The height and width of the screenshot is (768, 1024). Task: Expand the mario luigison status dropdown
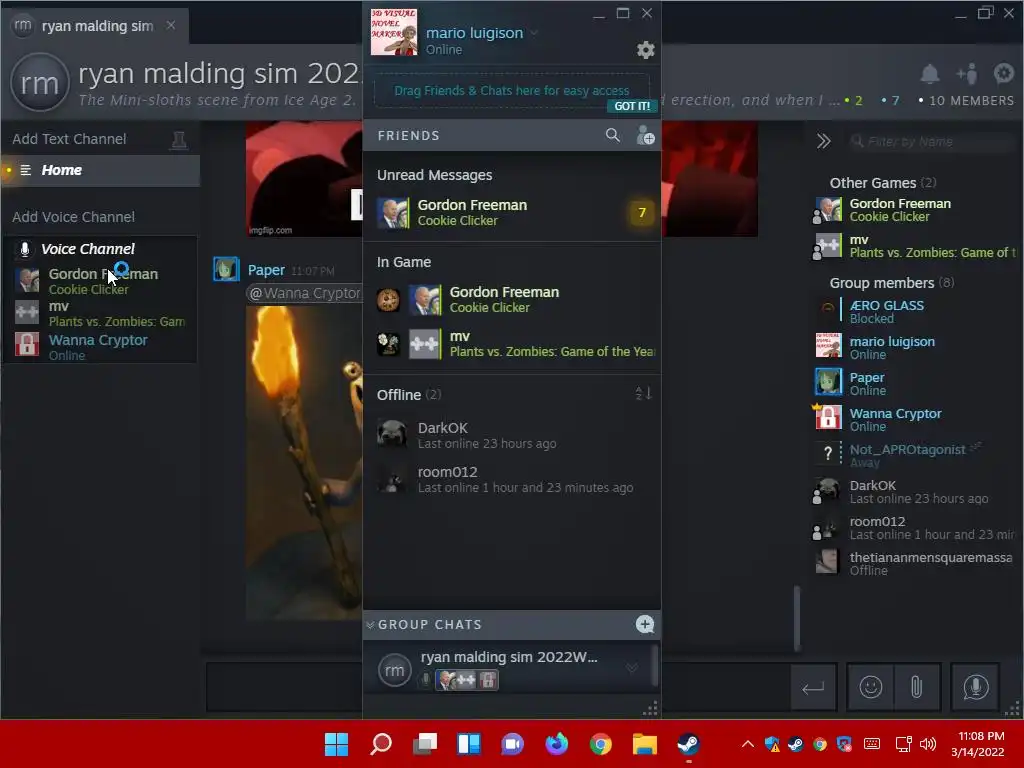pos(534,33)
